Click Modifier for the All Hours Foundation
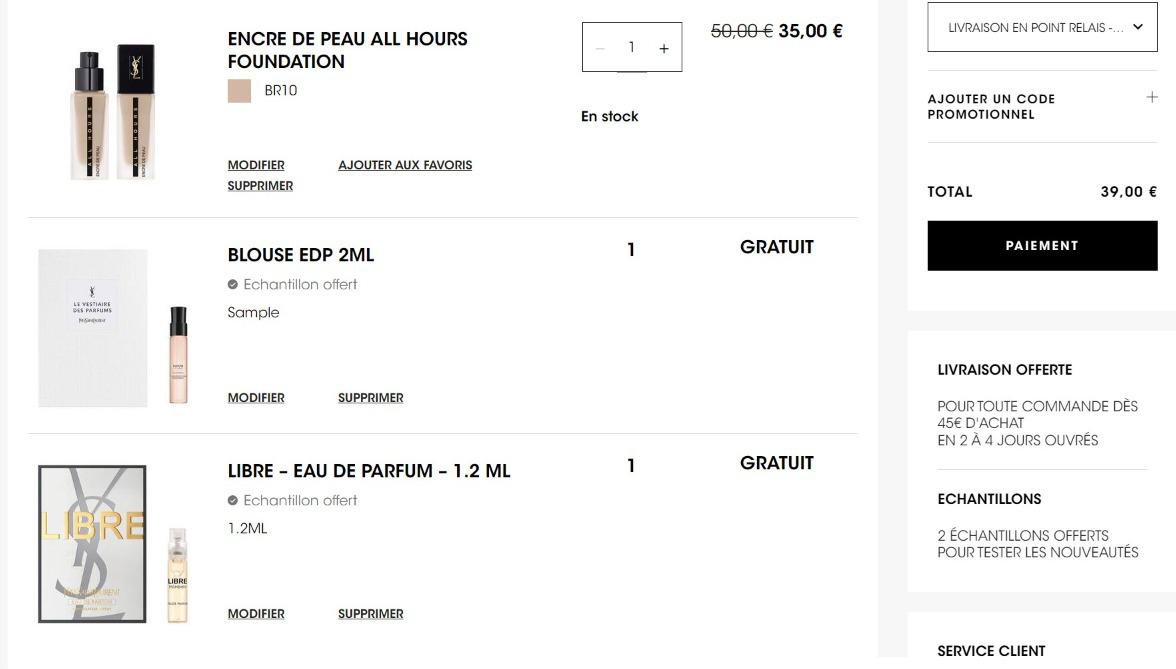 coord(256,165)
